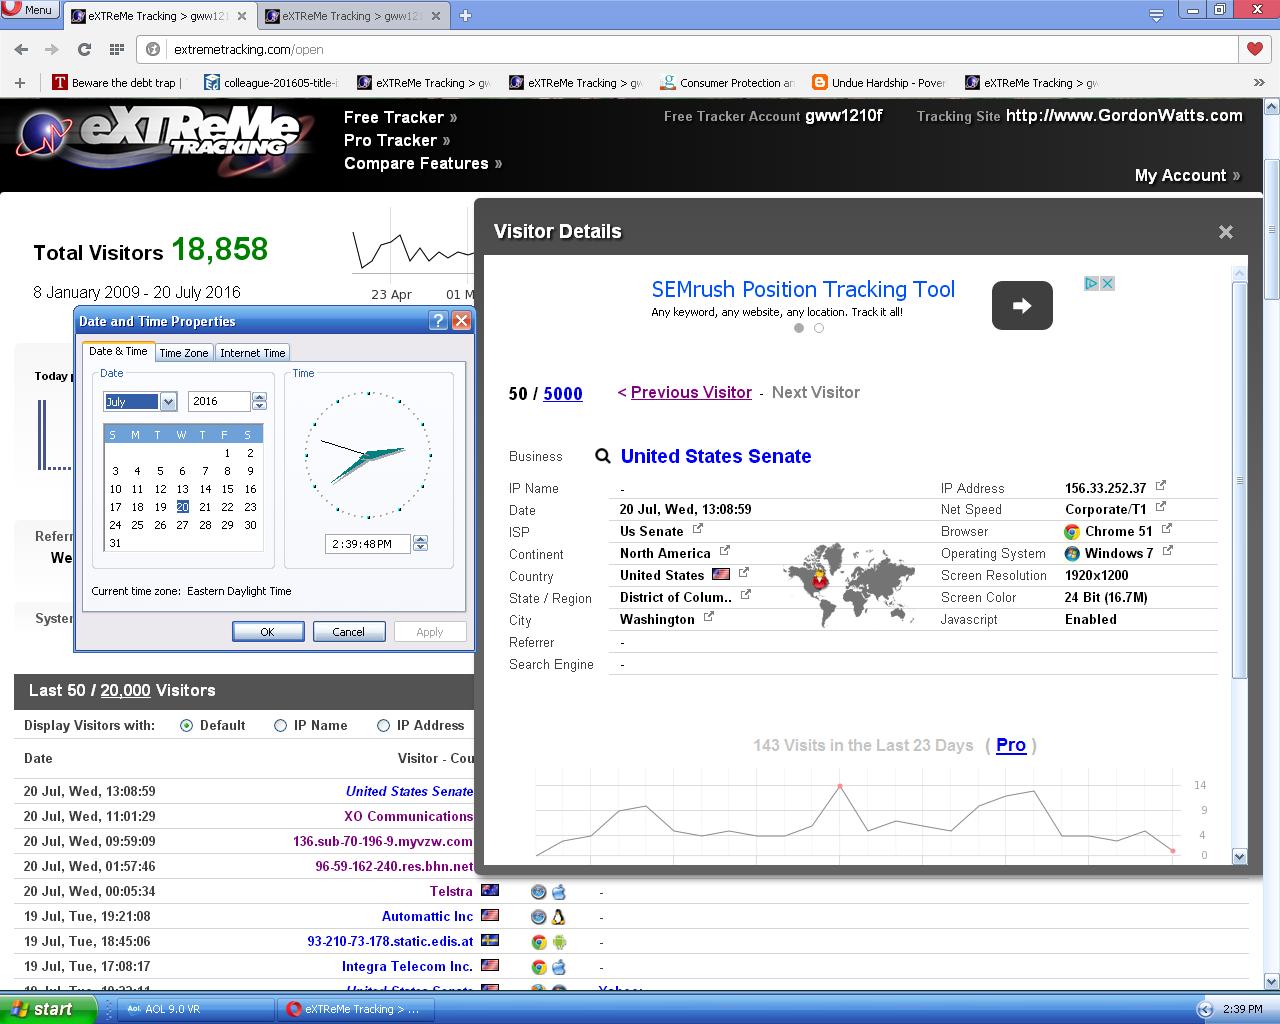Open the tab menu icon near window controls
Screen dimensions: 1280x1024
[x=1156, y=15]
